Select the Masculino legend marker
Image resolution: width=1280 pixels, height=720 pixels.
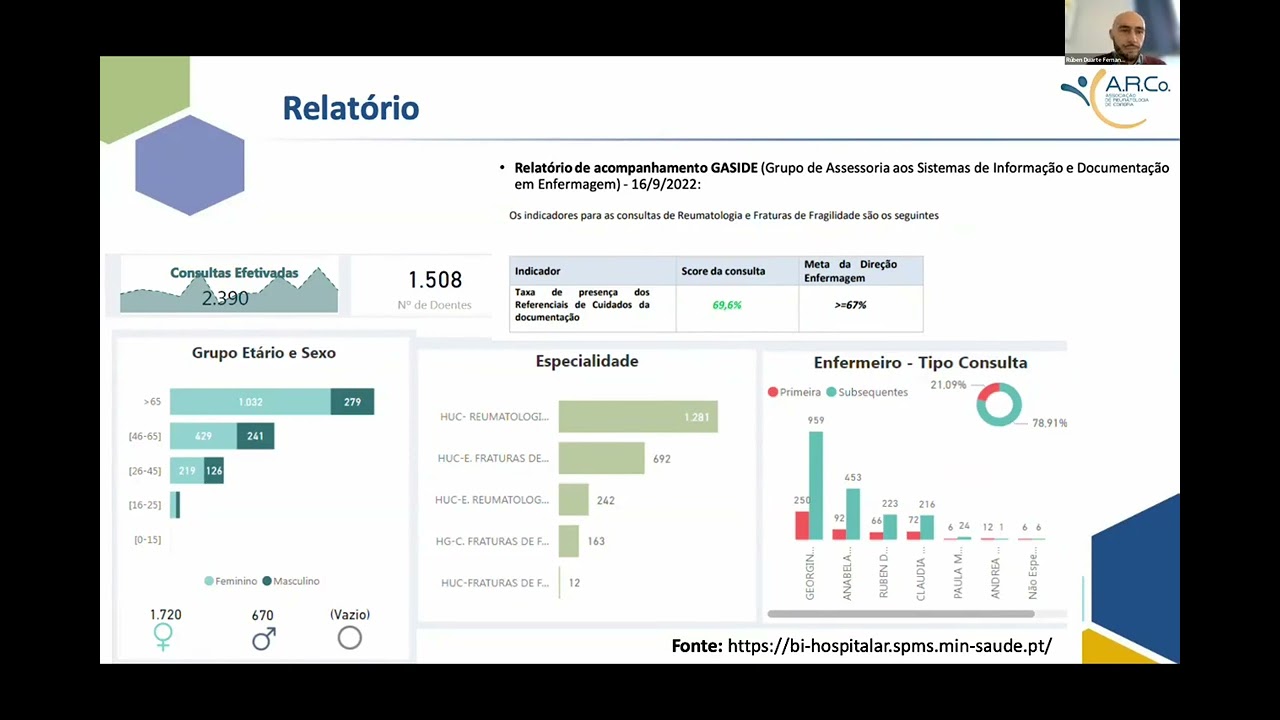267,581
